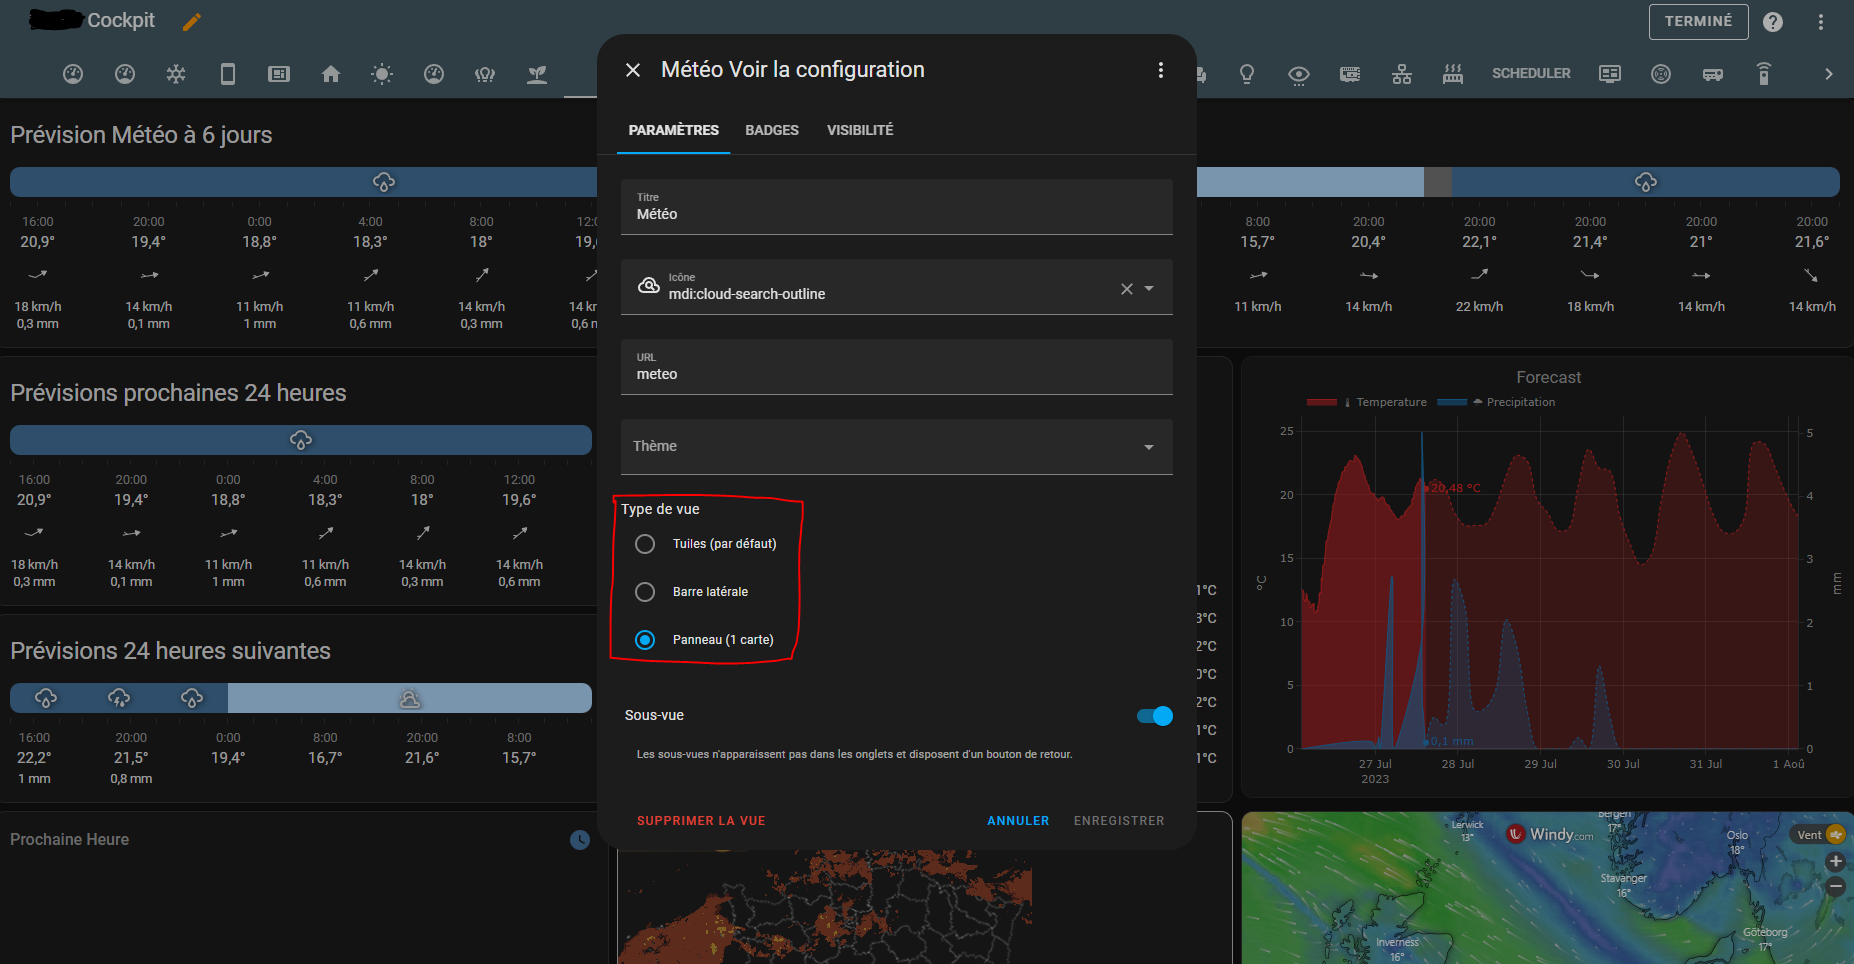Select Tuiles (par défaut) view type
Viewport: 1854px width, 964px height.
pos(645,544)
